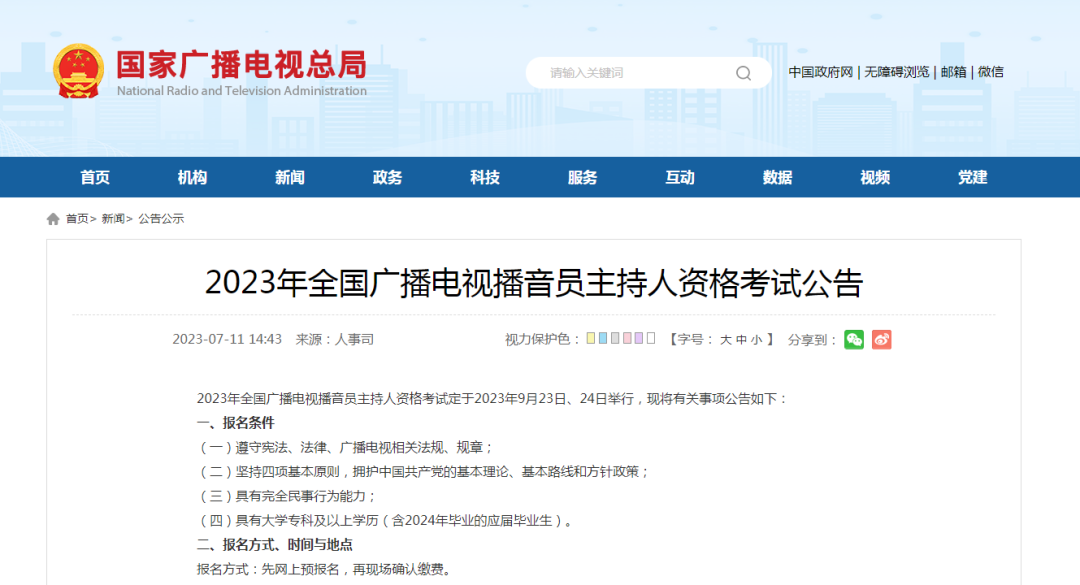Click the 无障碍浏览 accessibility link
Viewport: 1080px width, 585px height.
(897, 72)
